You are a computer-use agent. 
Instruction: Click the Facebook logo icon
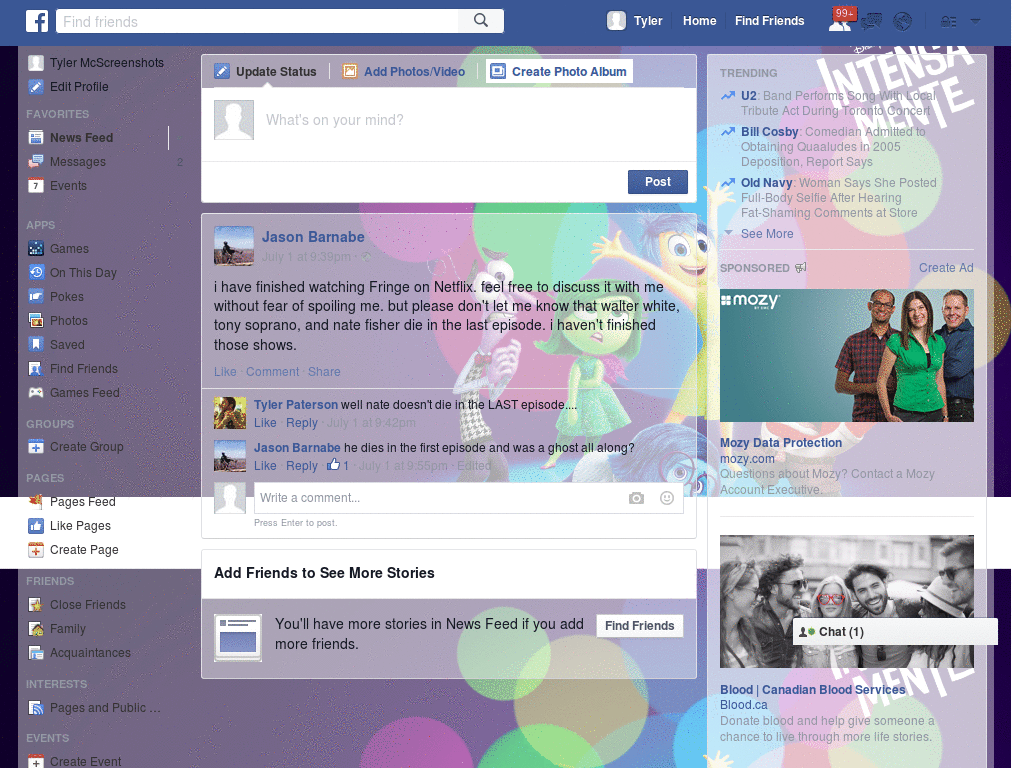coord(37,21)
